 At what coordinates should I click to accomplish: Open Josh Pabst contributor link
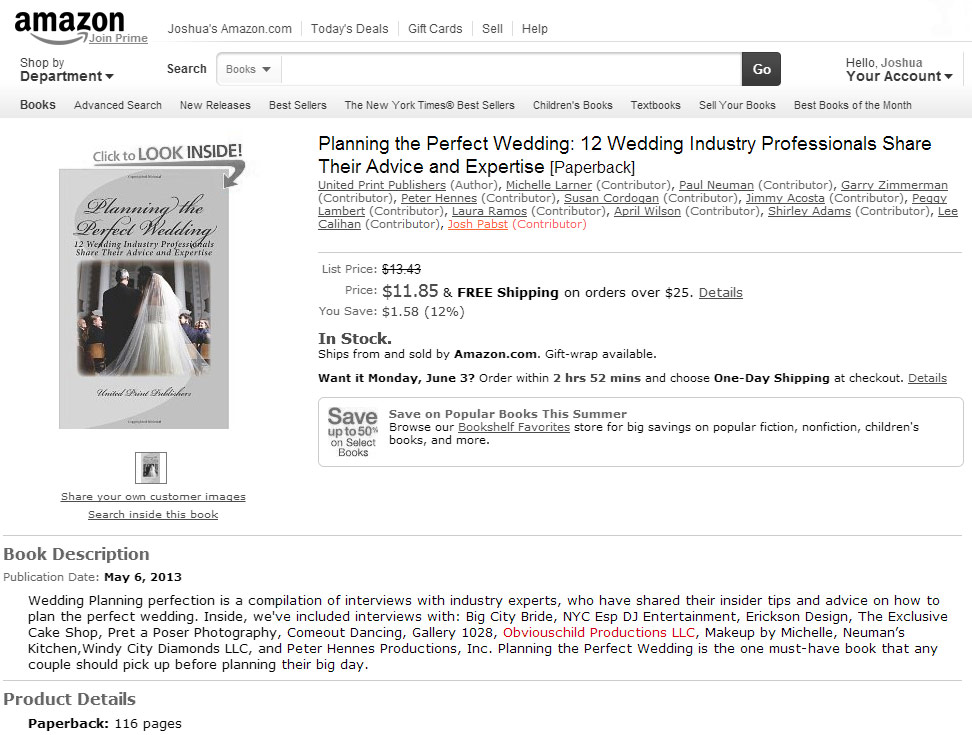[478, 224]
